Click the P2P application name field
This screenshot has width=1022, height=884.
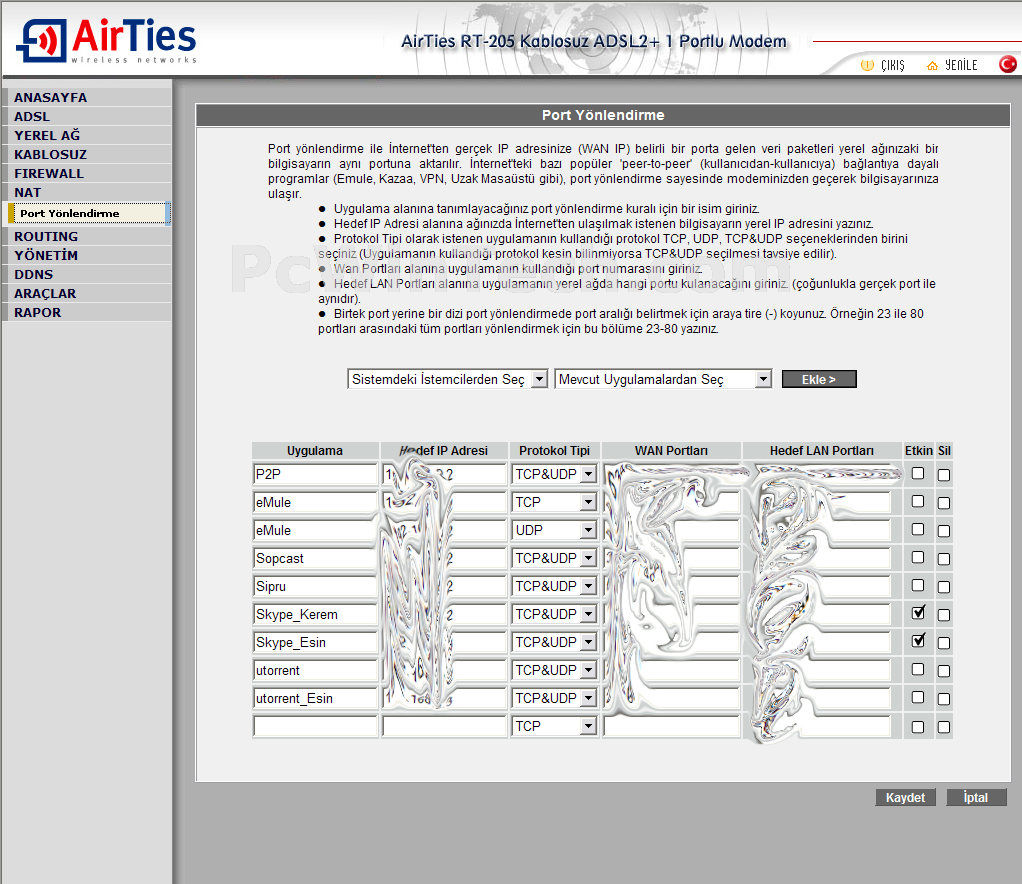click(315, 474)
